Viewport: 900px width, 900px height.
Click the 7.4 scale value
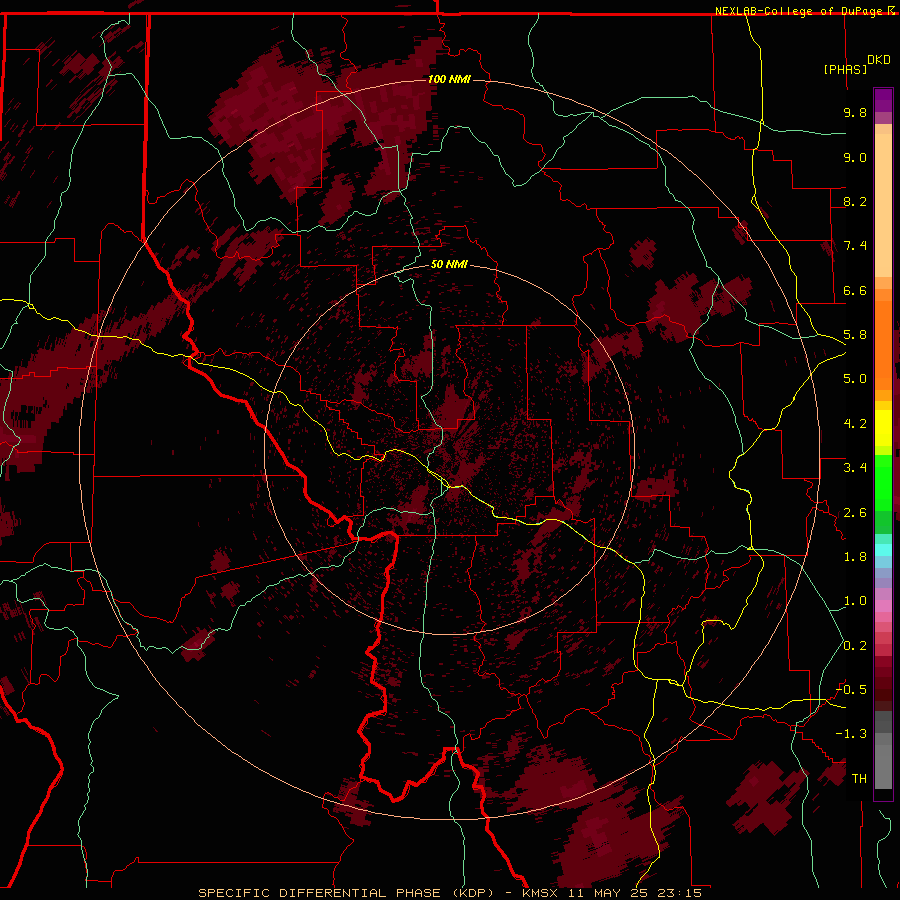pyautogui.click(x=855, y=246)
